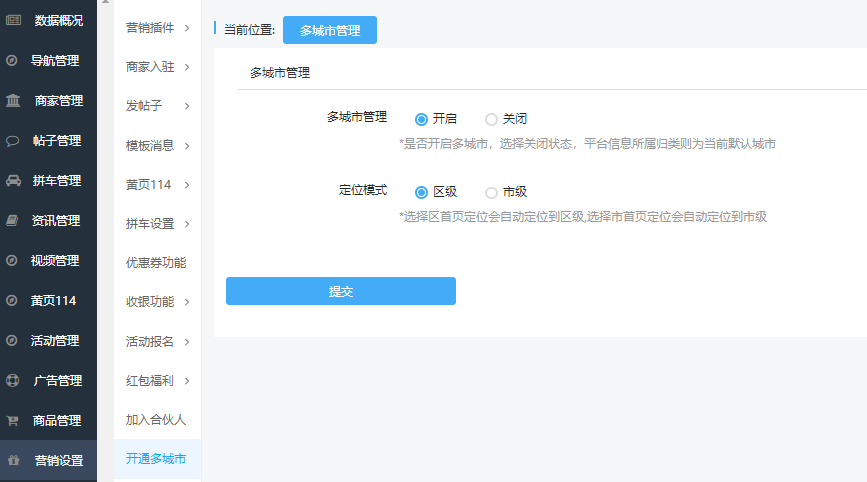Open 广告管理 menu label
The height and width of the screenshot is (482, 867).
(58, 380)
